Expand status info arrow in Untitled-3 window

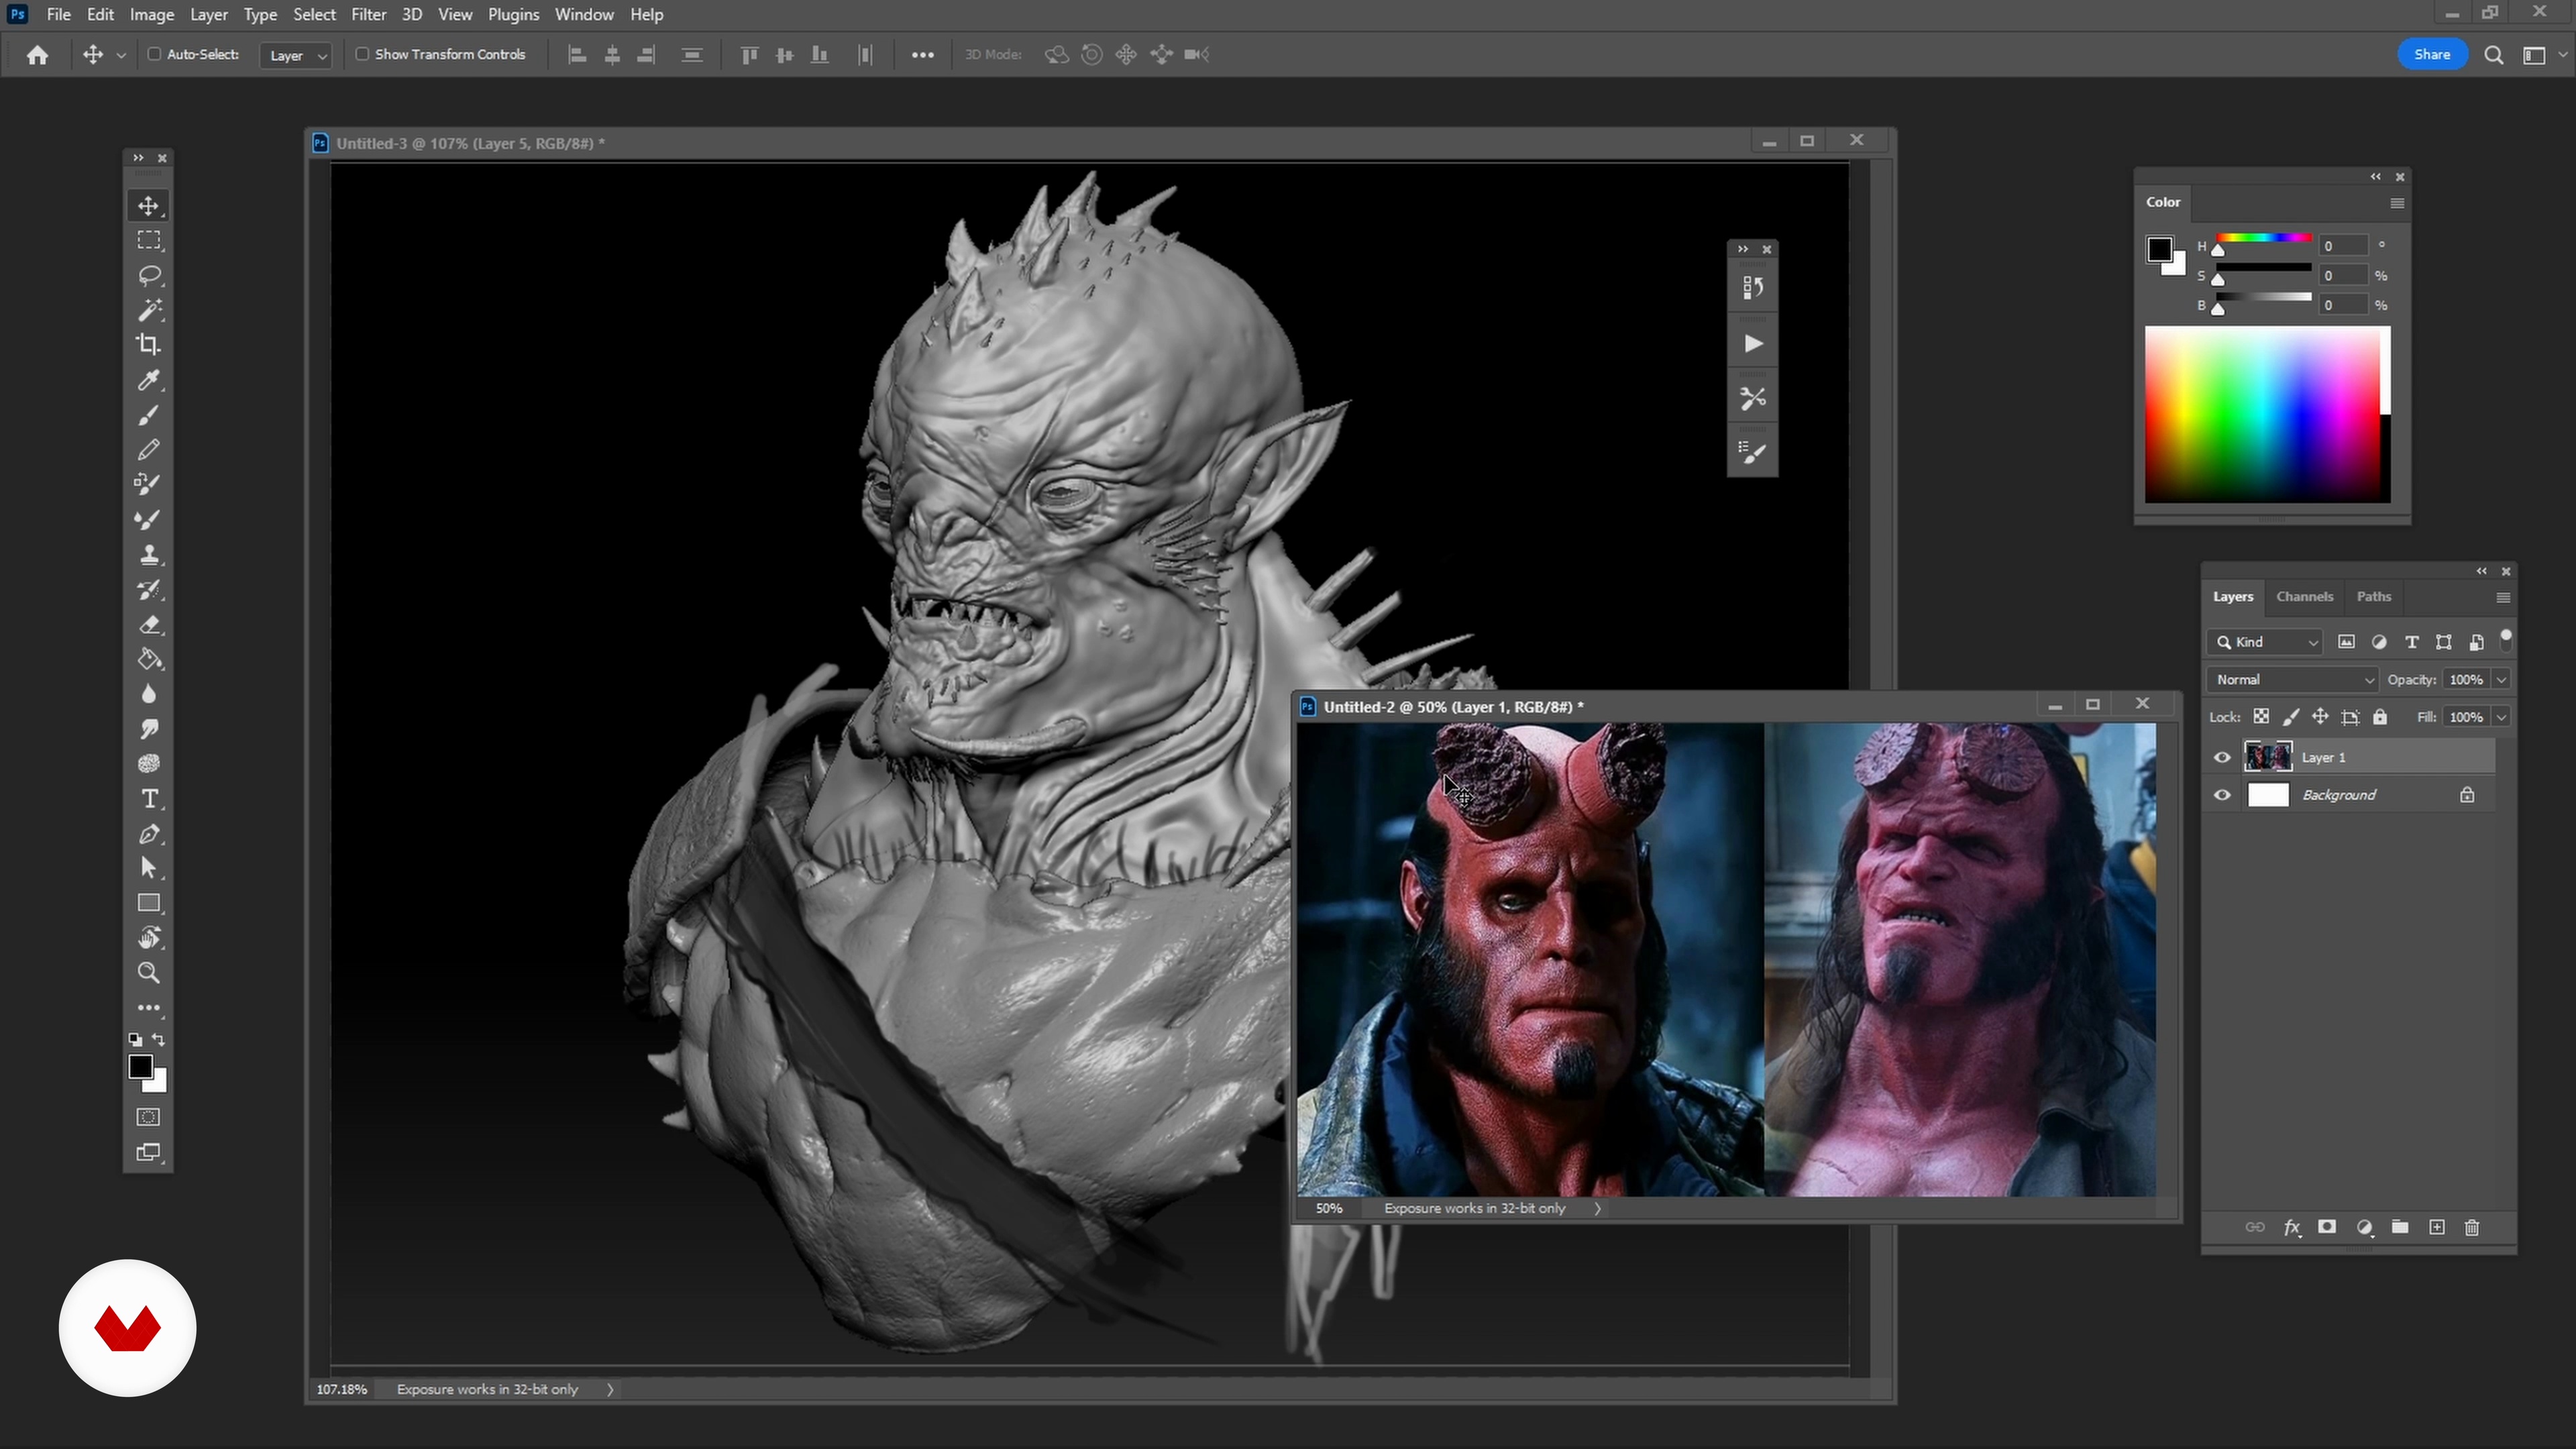click(610, 1389)
